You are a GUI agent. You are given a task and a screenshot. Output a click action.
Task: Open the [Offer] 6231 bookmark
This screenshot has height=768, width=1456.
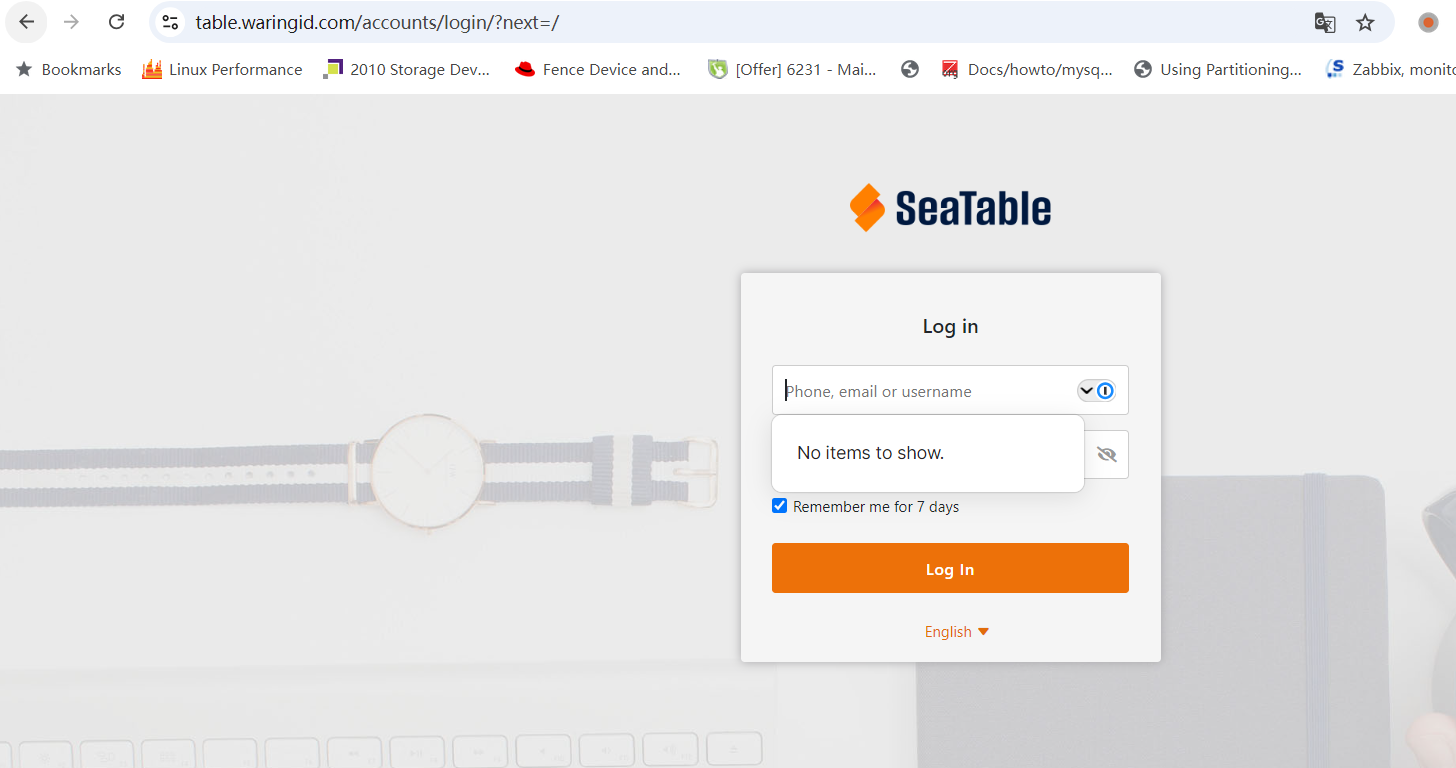pyautogui.click(x=792, y=69)
